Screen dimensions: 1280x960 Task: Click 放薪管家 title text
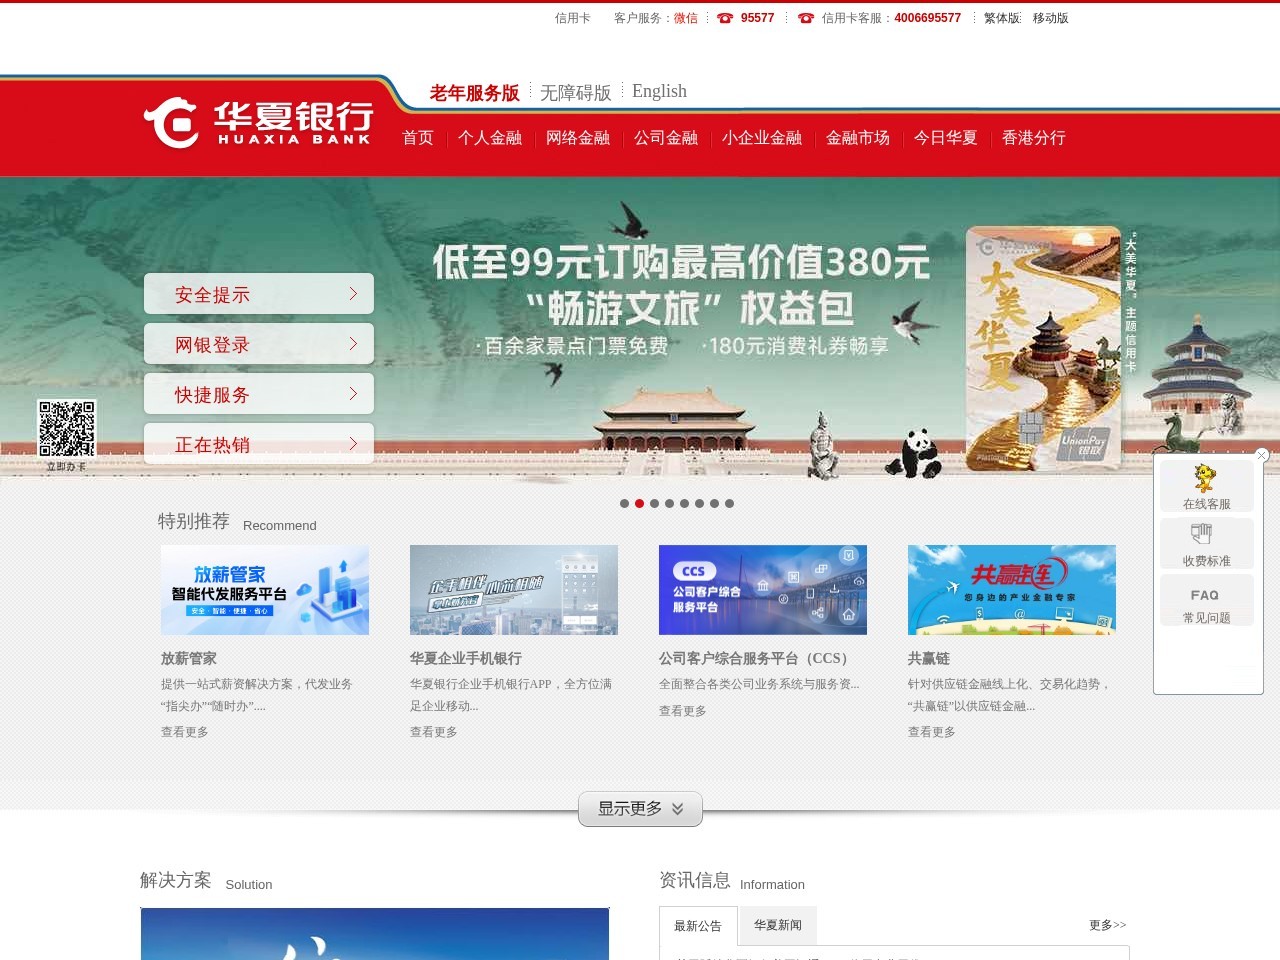(189, 658)
